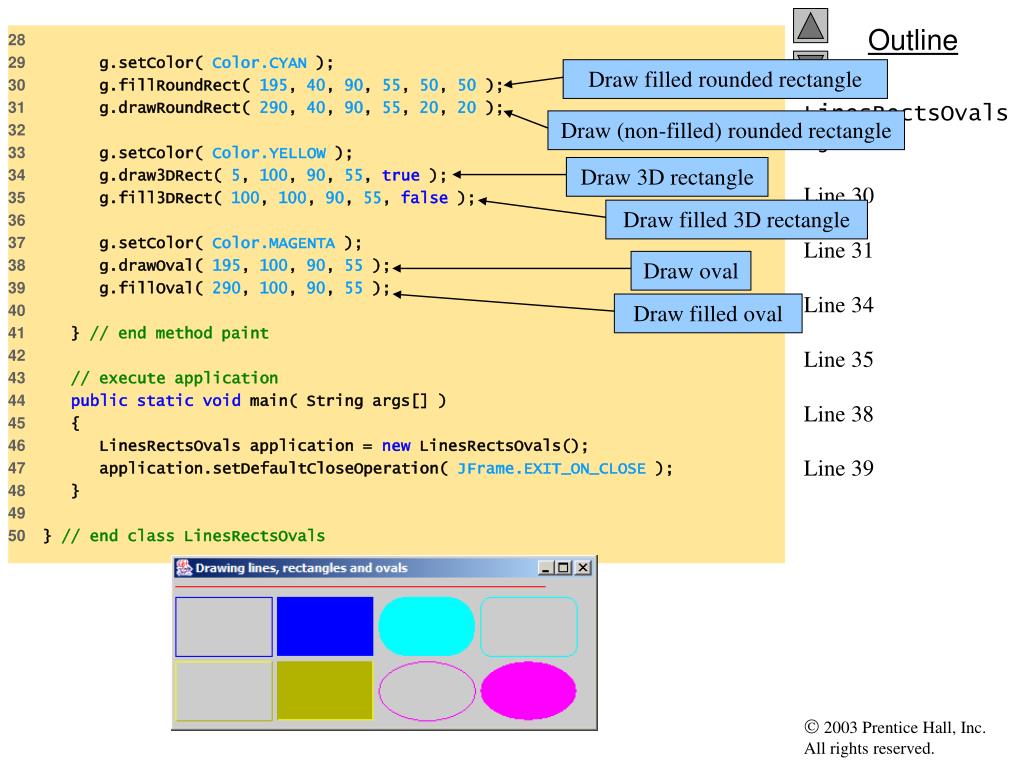Click the code "g.setColor( Color.MAGENTA );"

[x=230, y=243]
